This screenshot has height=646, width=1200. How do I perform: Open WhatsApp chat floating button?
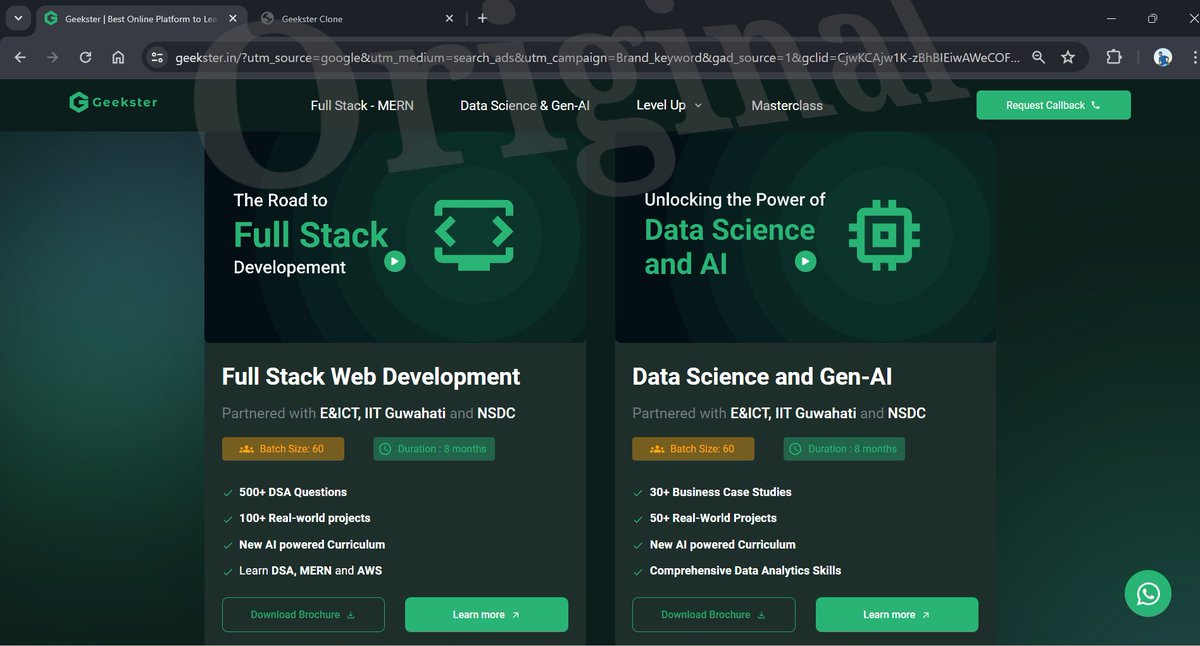[1148, 594]
